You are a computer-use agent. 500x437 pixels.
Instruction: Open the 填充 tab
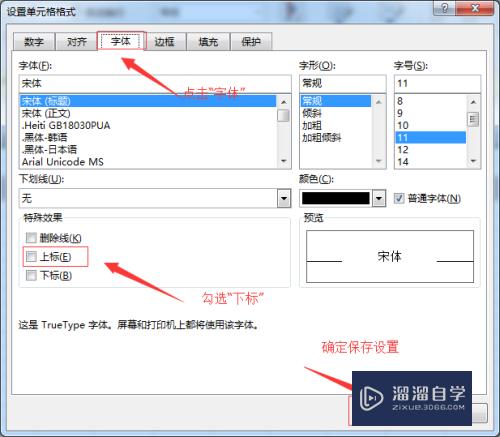coord(208,42)
